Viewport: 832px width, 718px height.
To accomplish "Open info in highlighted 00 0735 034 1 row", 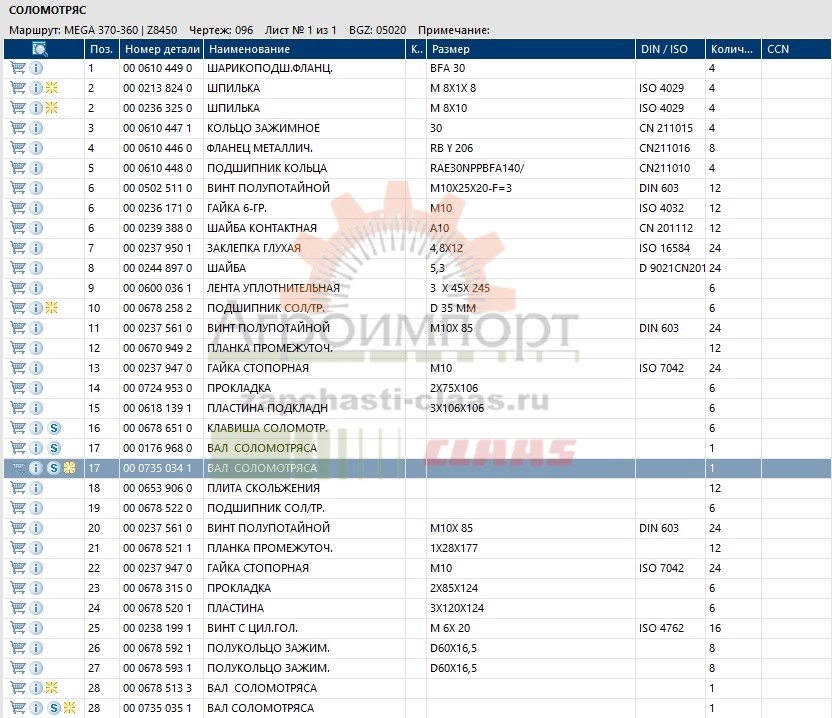I will point(36,468).
